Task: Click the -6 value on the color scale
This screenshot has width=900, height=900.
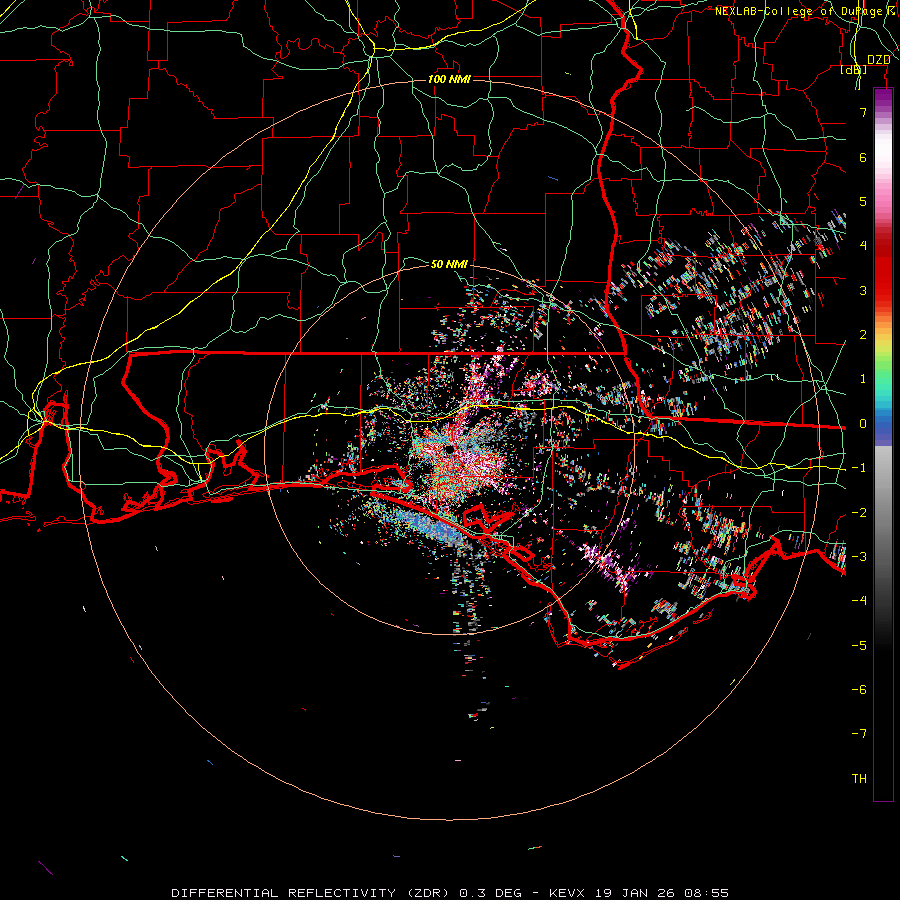Action: [859, 689]
